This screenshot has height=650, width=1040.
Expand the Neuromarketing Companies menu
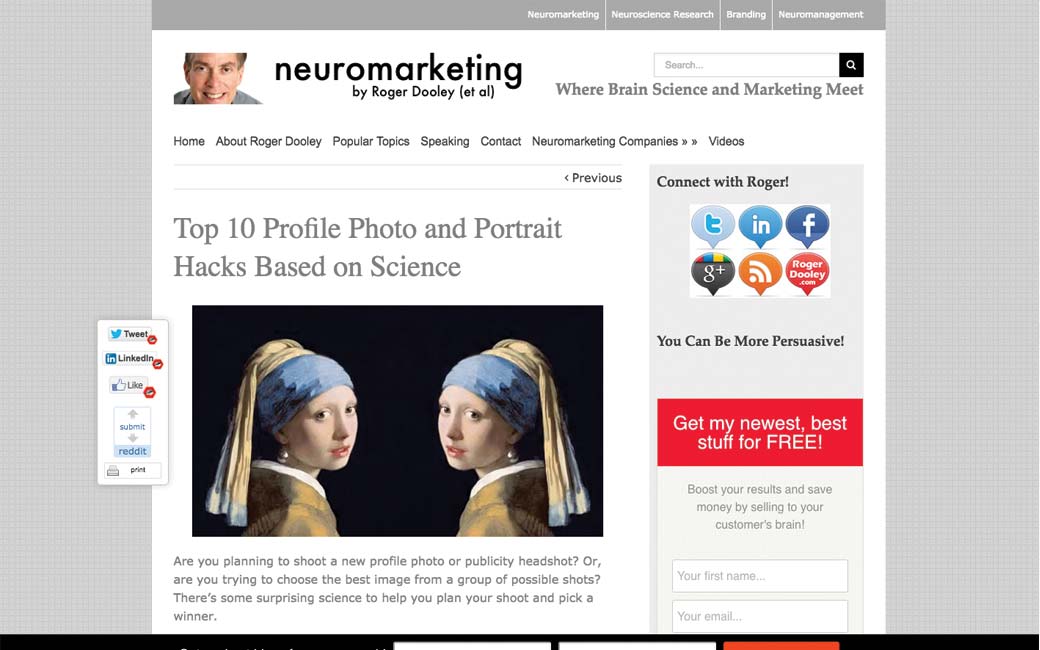614,141
